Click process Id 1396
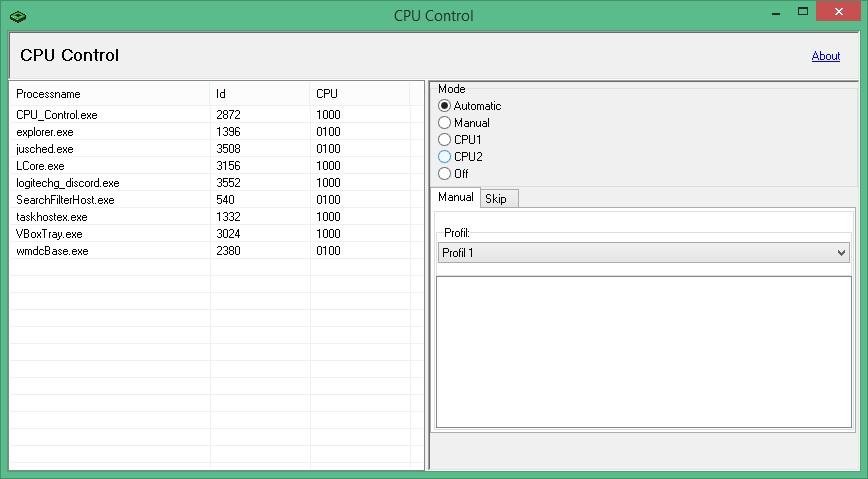 [x=228, y=132]
